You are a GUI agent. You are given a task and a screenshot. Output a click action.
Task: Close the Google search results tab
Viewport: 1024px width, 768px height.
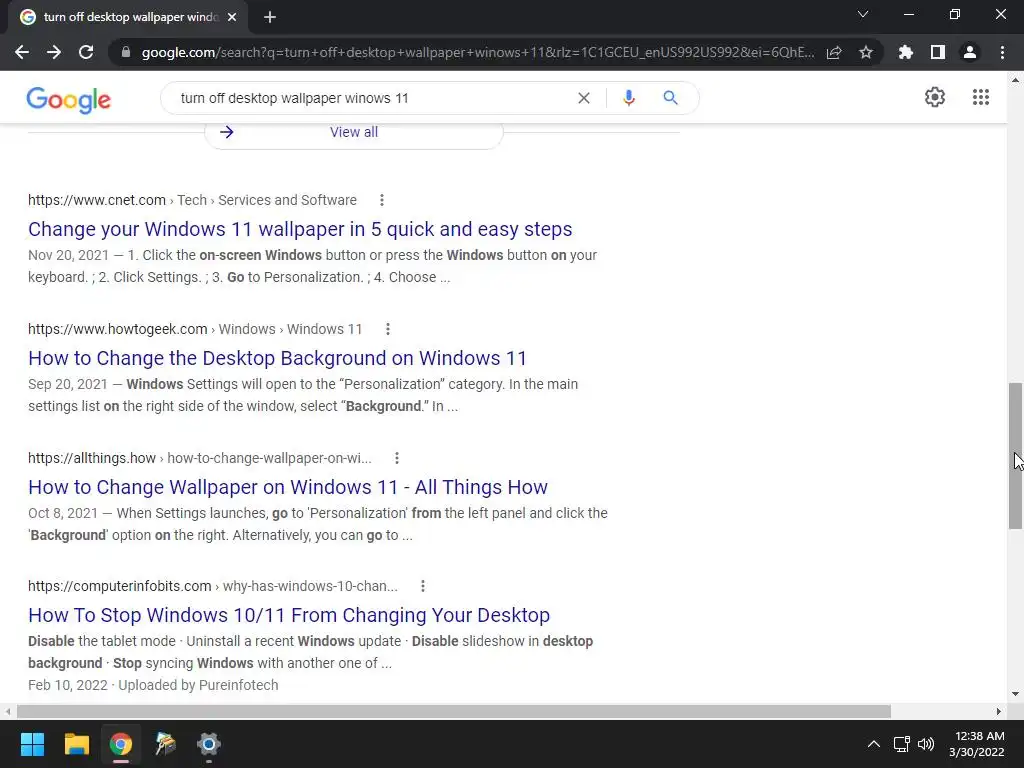(x=232, y=17)
